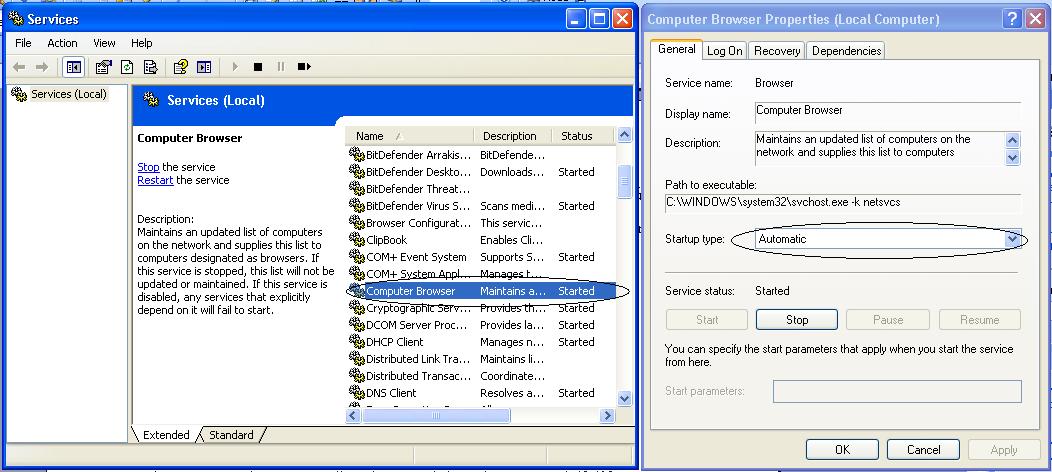
Task: Sort by the Name column header
Action: [x=409, y=136]
